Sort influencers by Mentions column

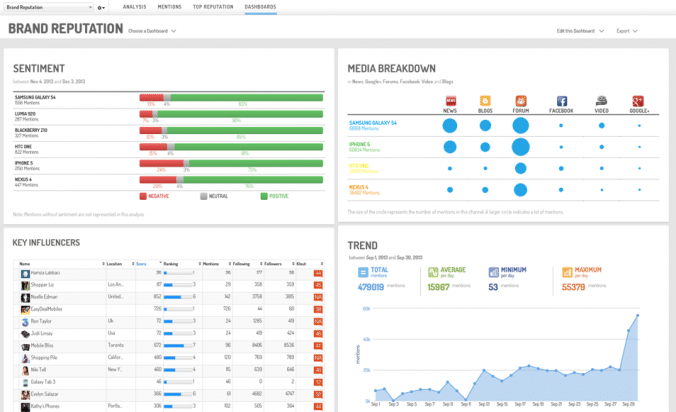tap(216, 264)
